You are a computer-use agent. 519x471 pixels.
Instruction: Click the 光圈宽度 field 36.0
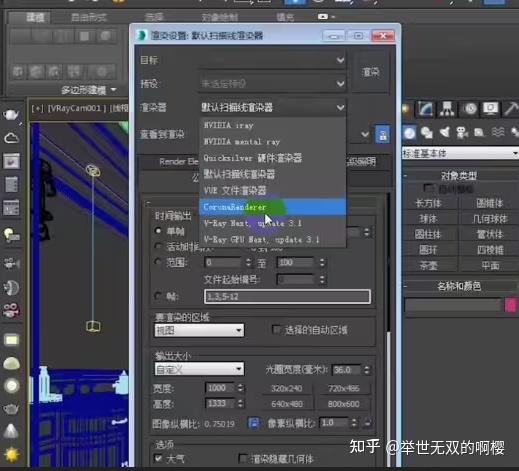click(x=347, y=370)
